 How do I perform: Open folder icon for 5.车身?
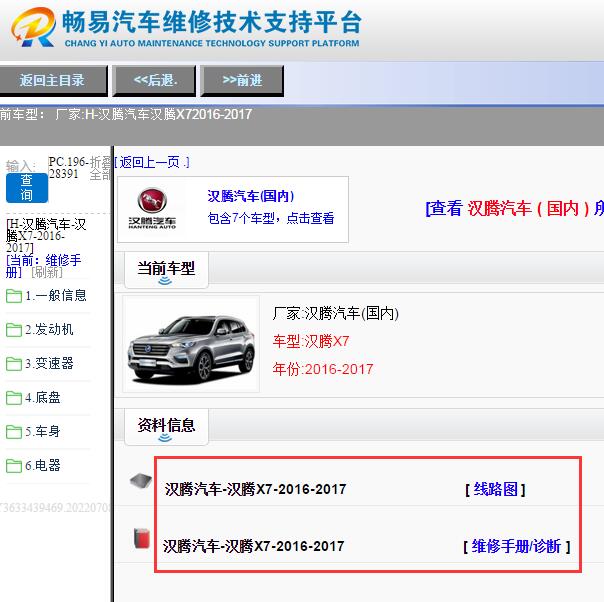tap(14, 431)
